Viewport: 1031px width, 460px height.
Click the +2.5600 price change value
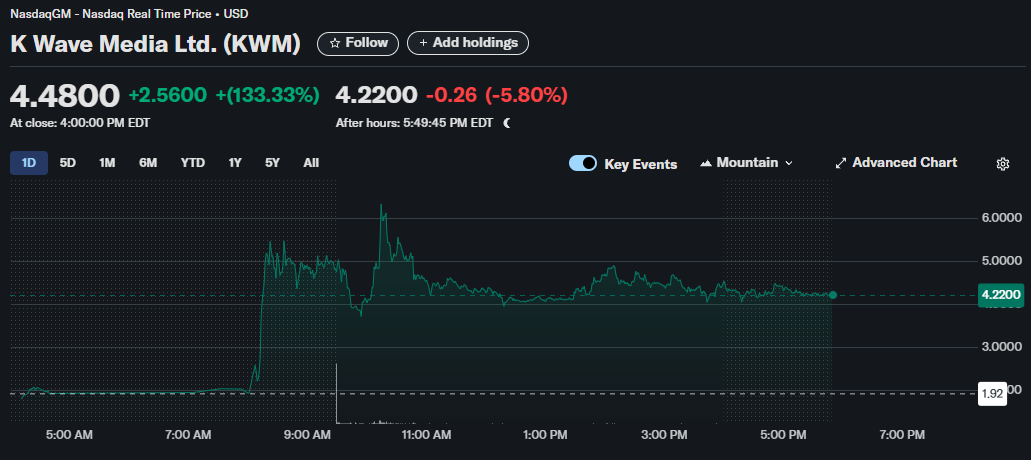point(168,95)
